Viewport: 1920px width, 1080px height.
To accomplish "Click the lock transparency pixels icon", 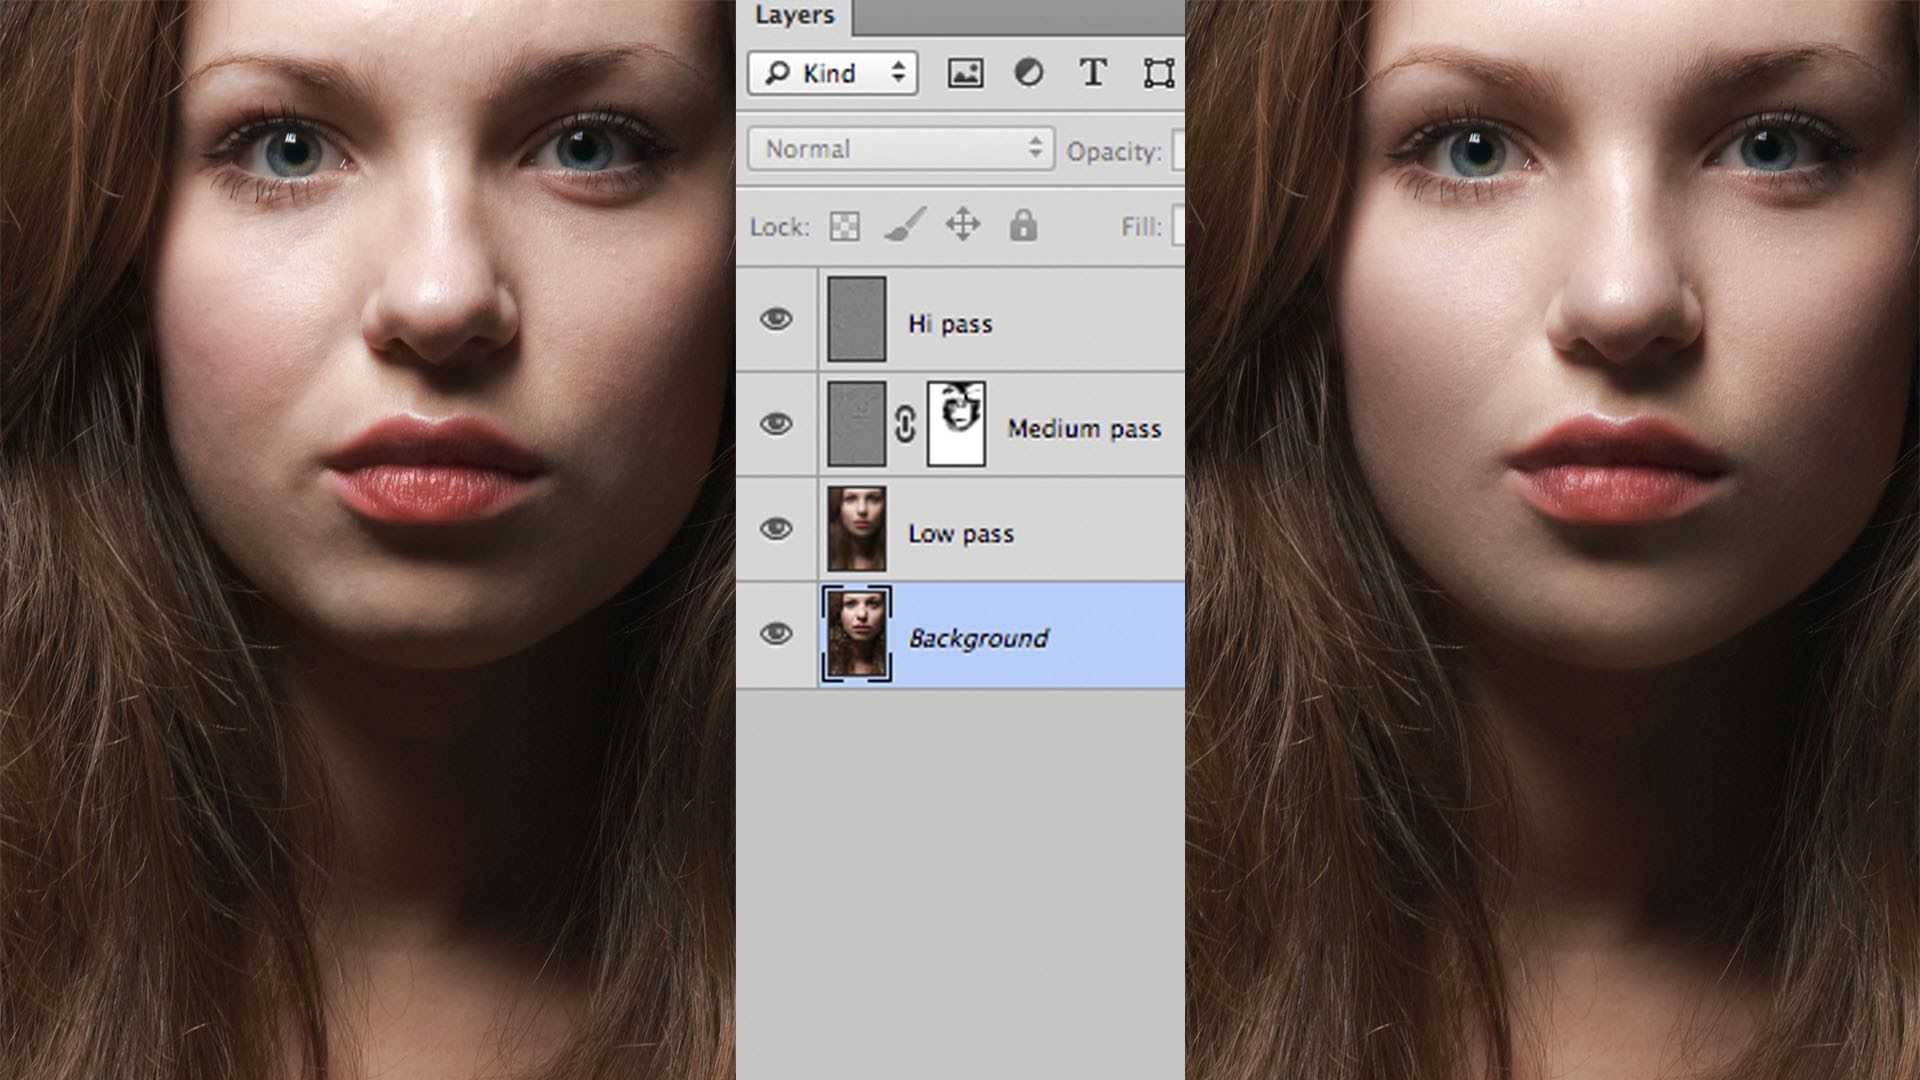I will 844,225.
